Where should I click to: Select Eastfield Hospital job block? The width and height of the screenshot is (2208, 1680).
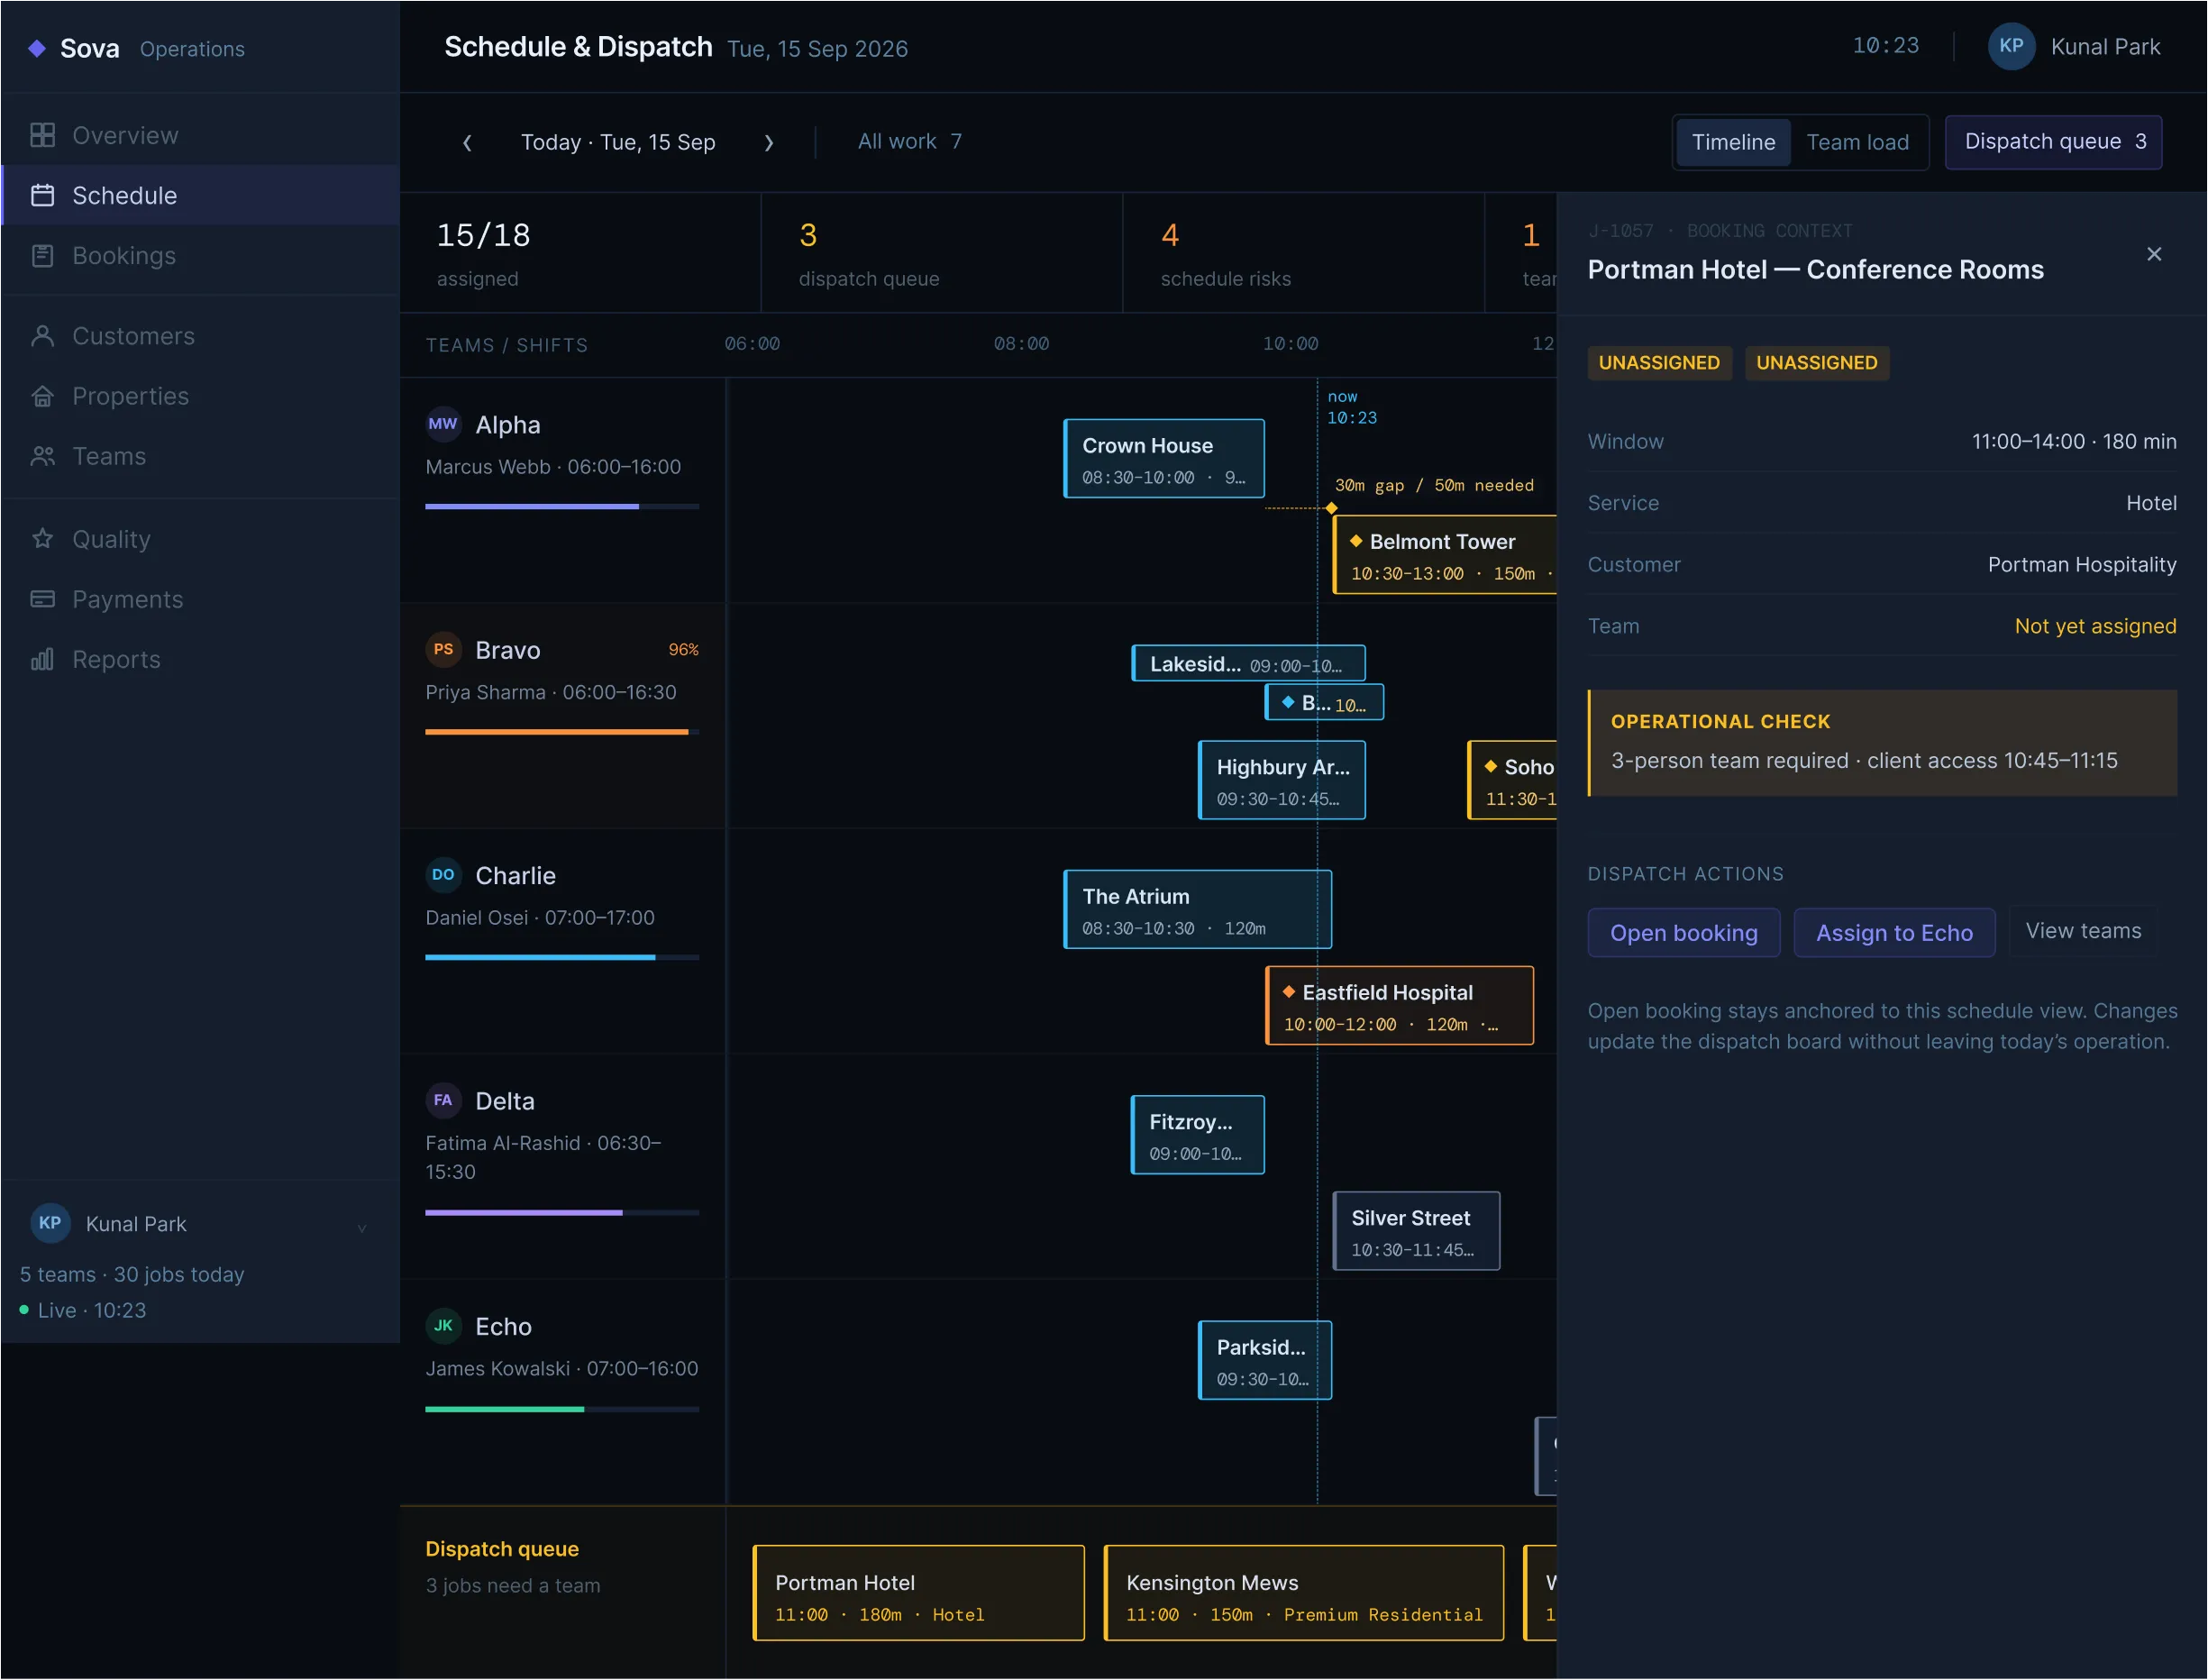click(x=1399, y=1006)
